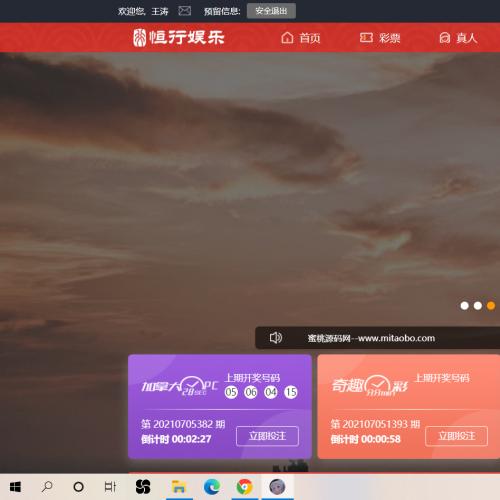Screen dimensions: 500x500
Task: Open Windows Start menu
Action: pyautogui.click(x=15, y=487)
